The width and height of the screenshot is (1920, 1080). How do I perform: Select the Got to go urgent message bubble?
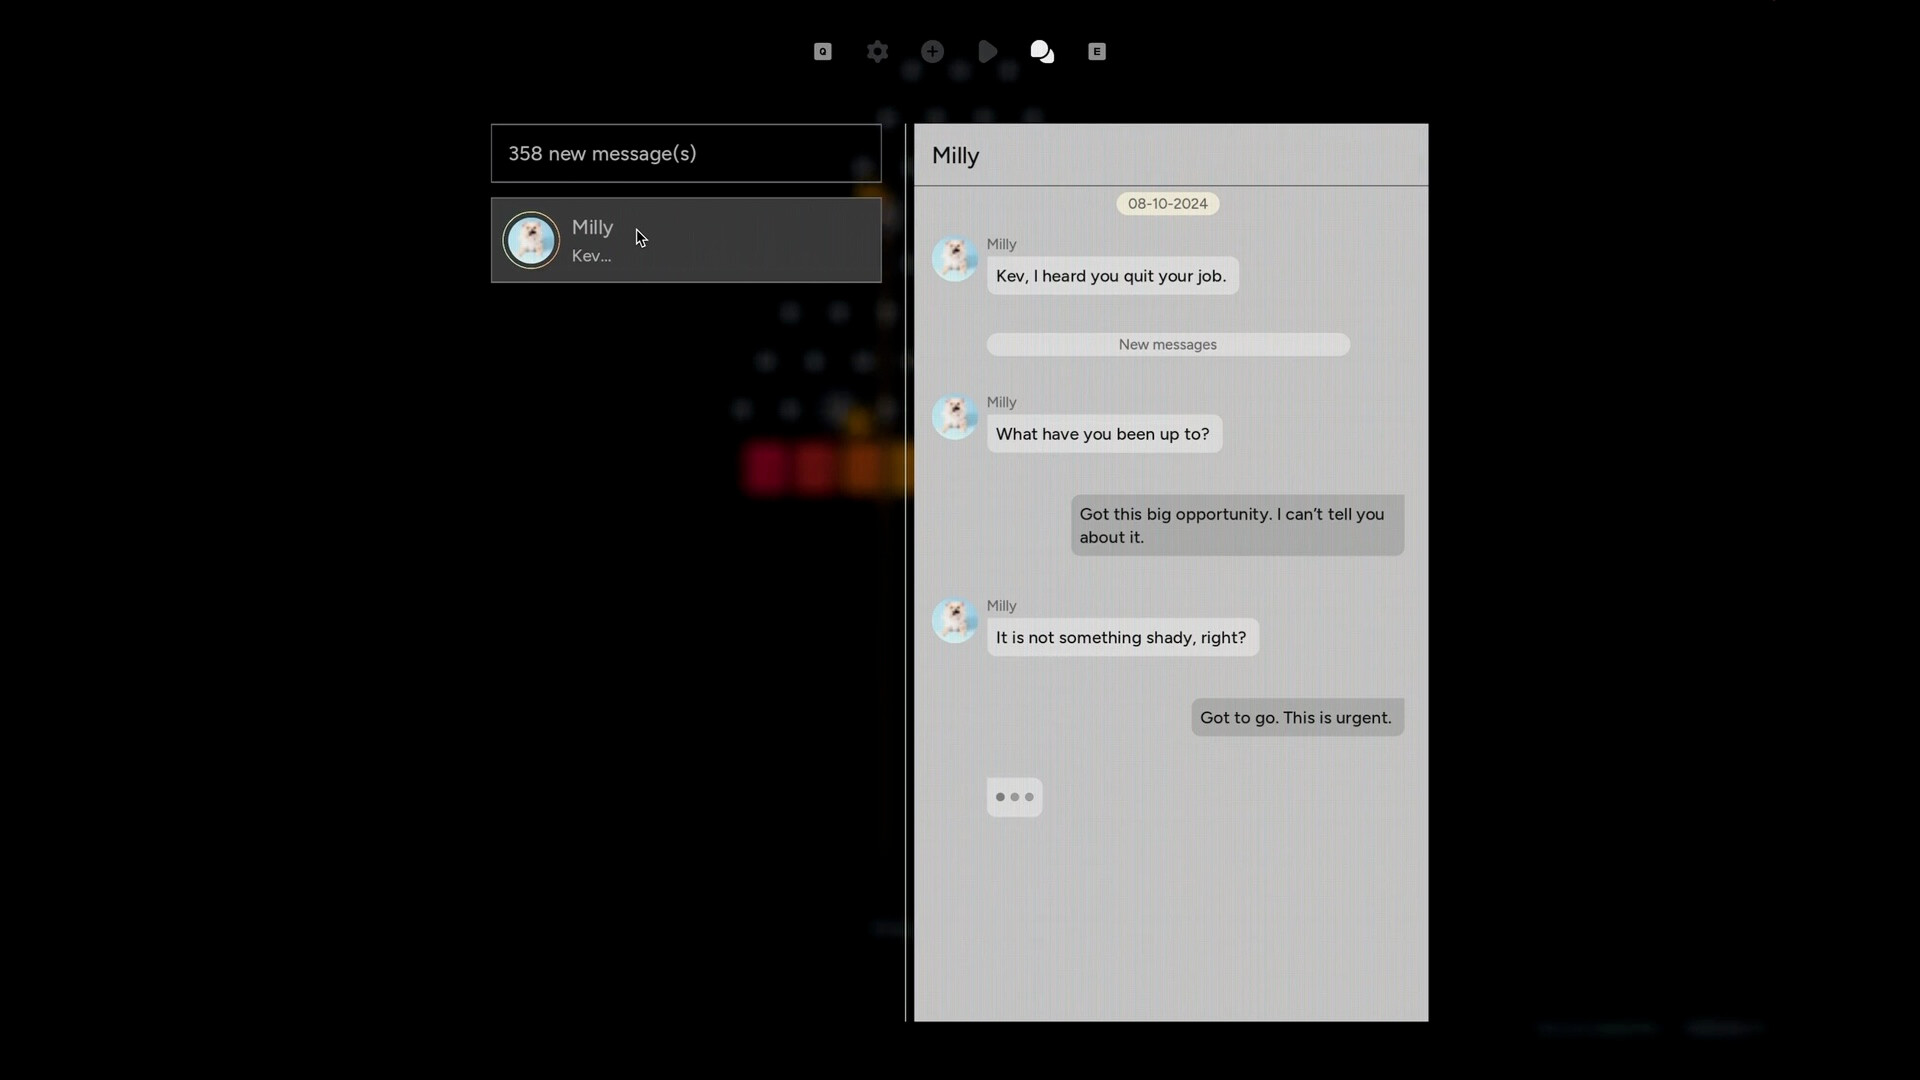[1296, 717]
